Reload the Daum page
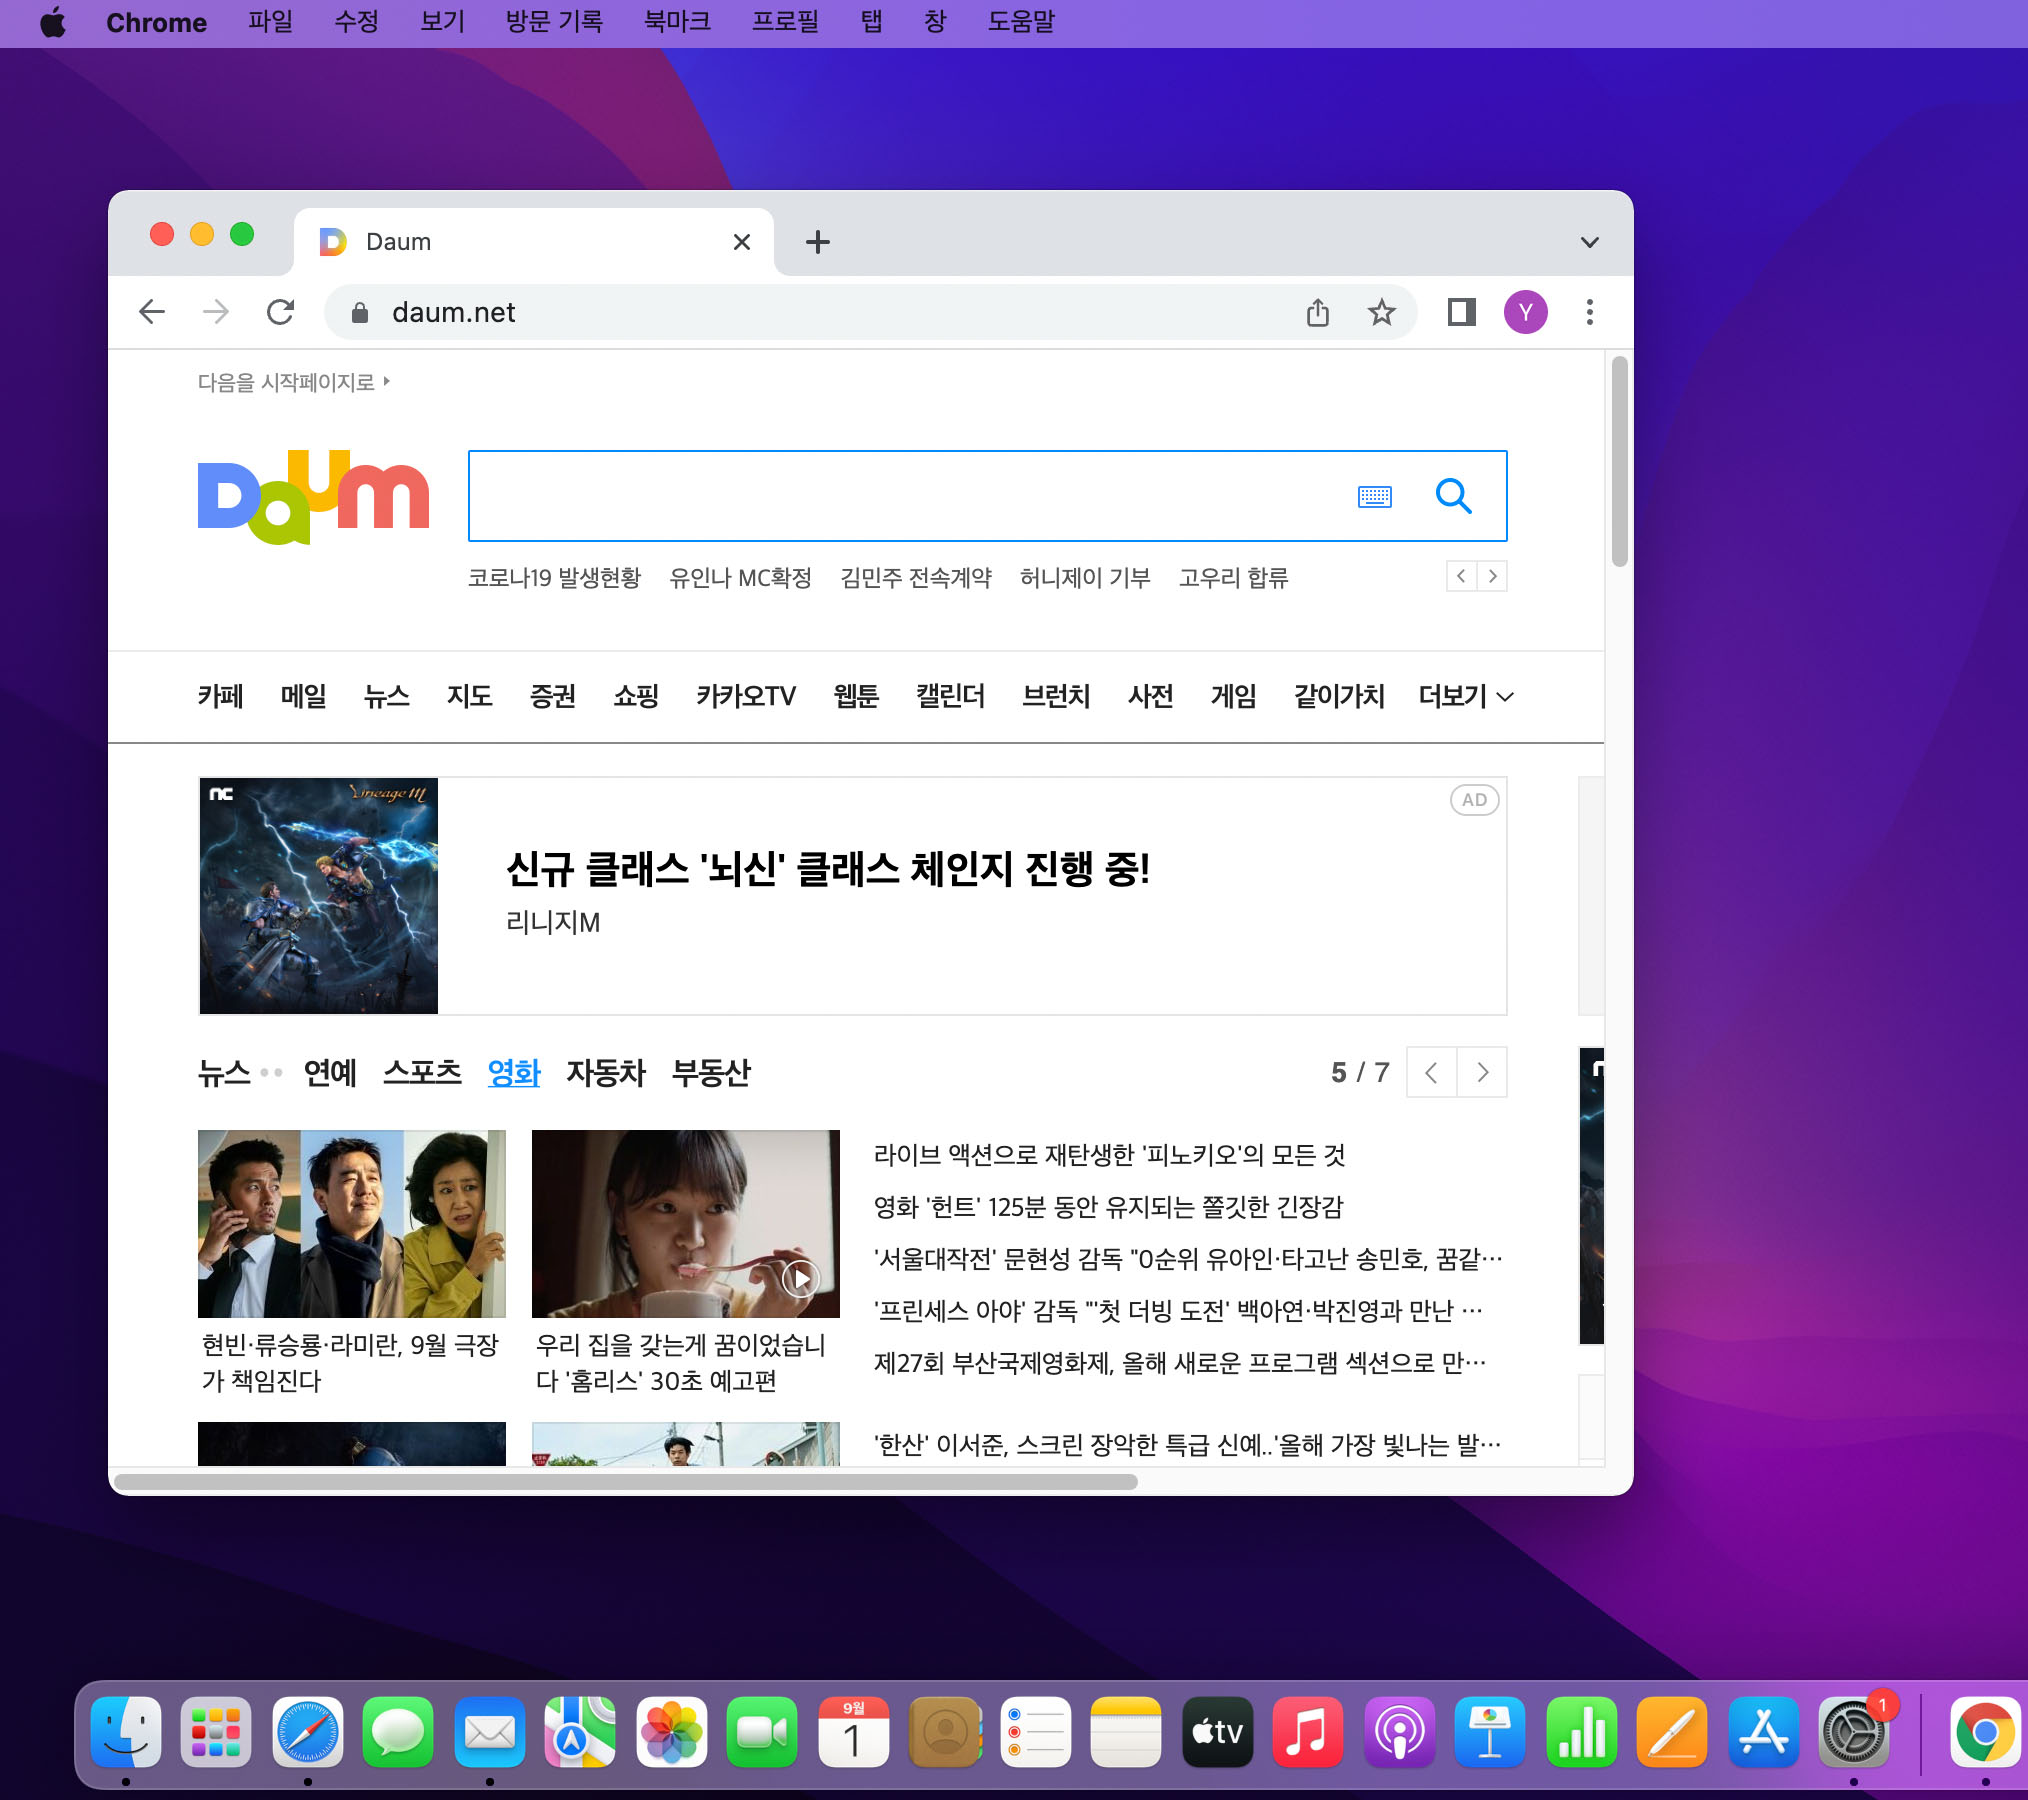The height and width of the screenshot is (1800, 2028). tap(281, 312)
